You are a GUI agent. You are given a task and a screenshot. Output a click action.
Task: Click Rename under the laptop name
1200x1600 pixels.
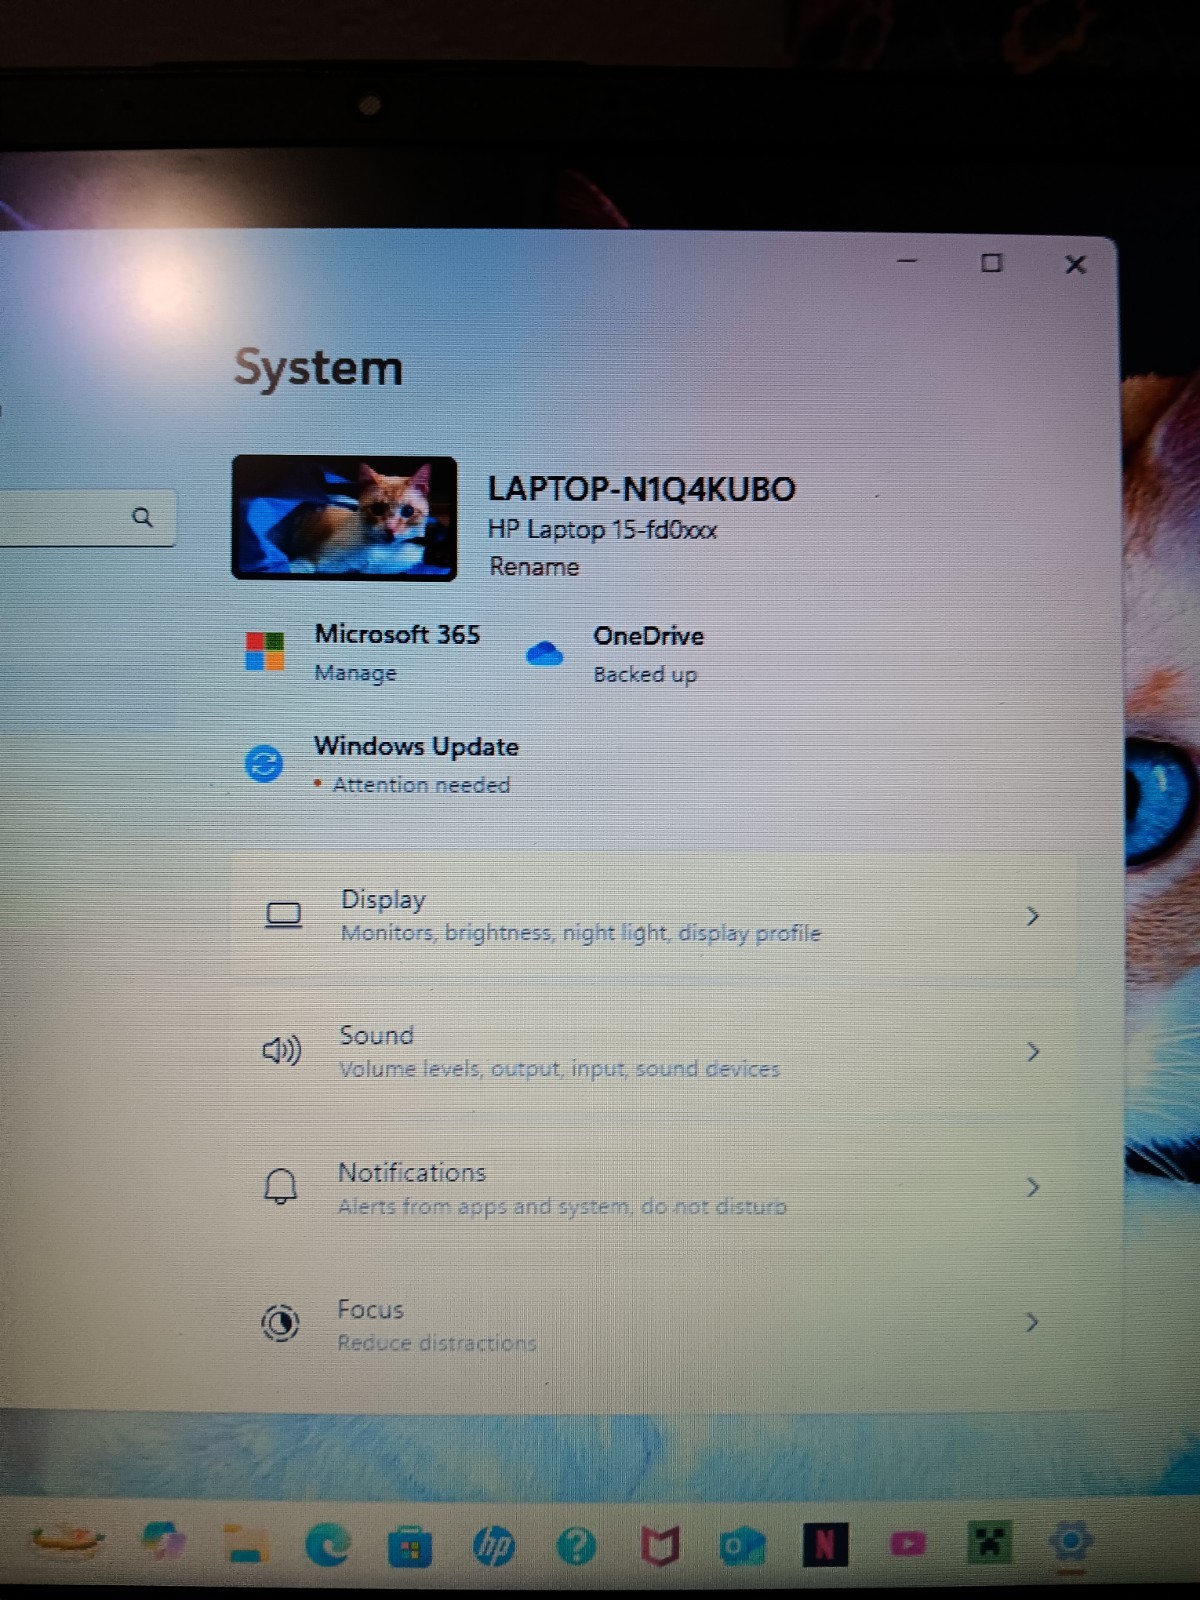534,567
